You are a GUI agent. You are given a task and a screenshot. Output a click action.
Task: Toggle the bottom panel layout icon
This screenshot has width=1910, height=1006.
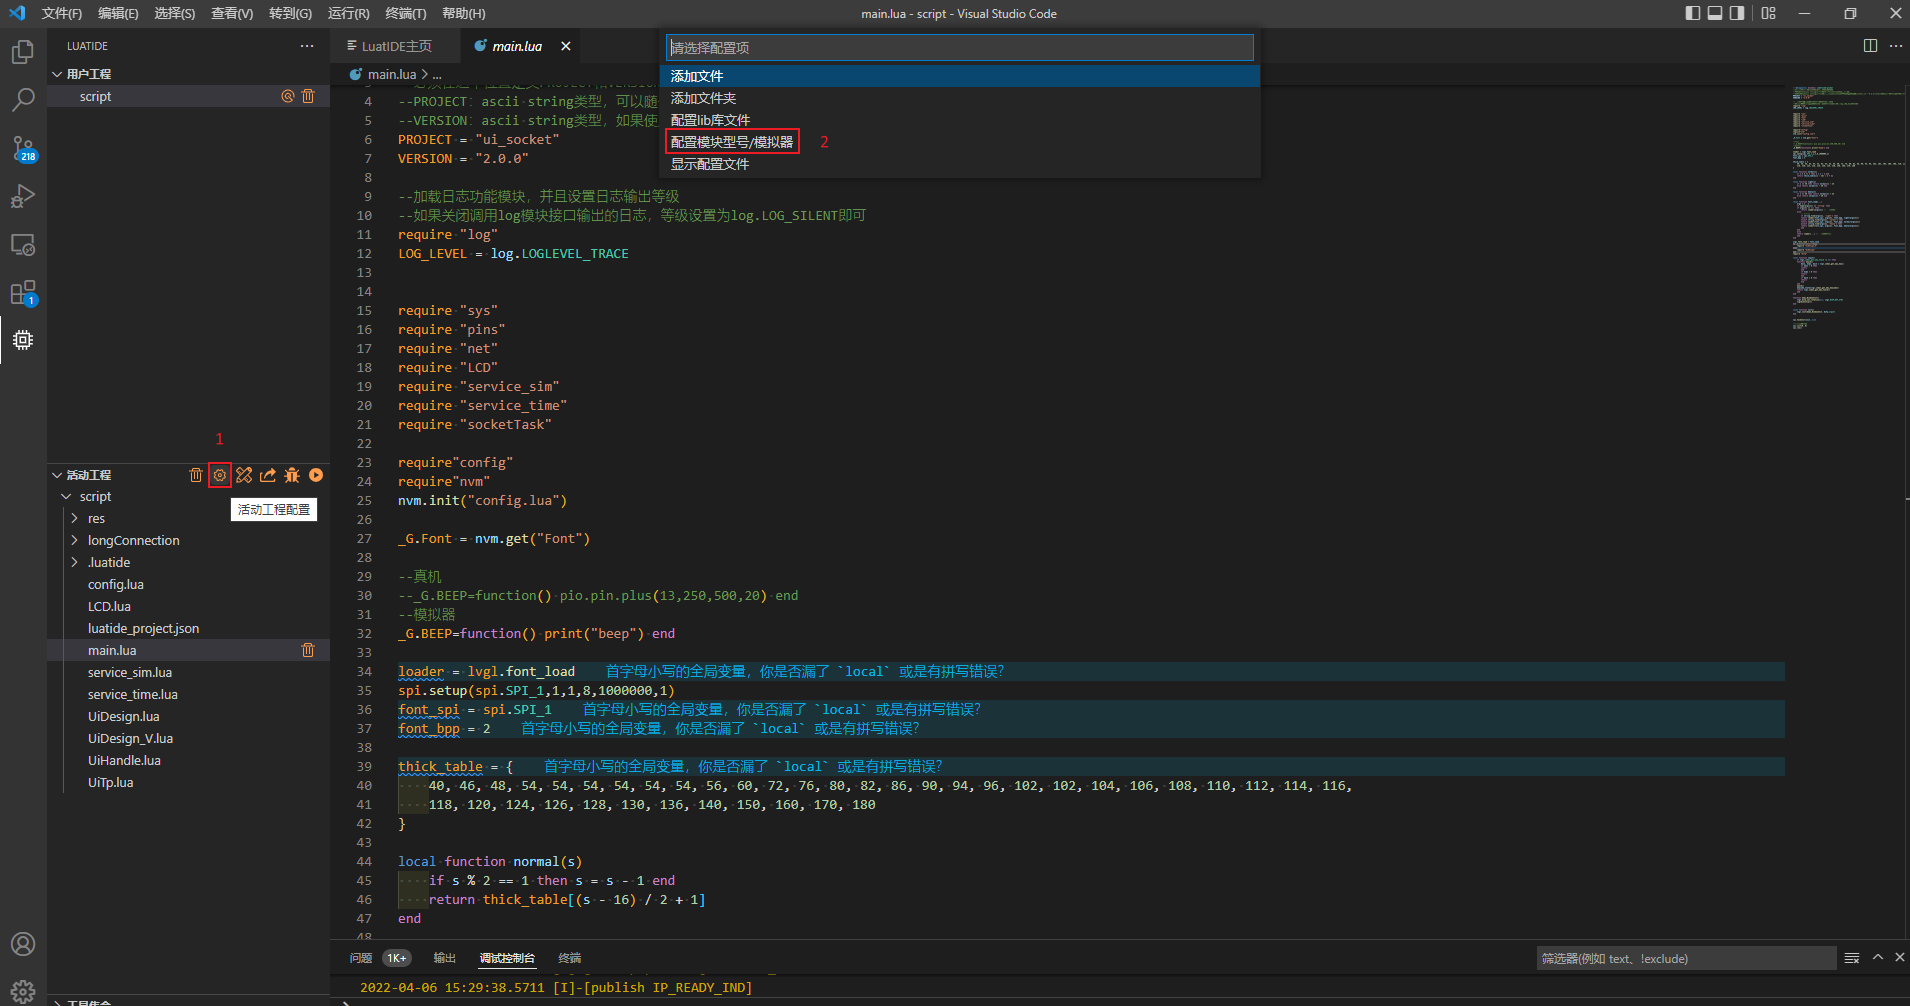(x=1715, y=13)
